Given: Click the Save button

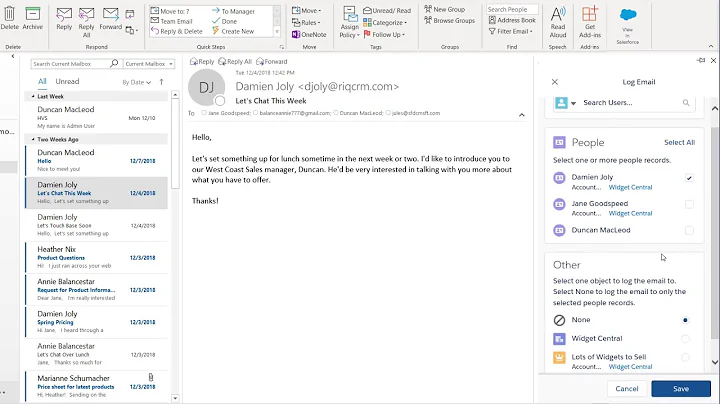Looking at the screenshot, I should [x=681, y=388].
